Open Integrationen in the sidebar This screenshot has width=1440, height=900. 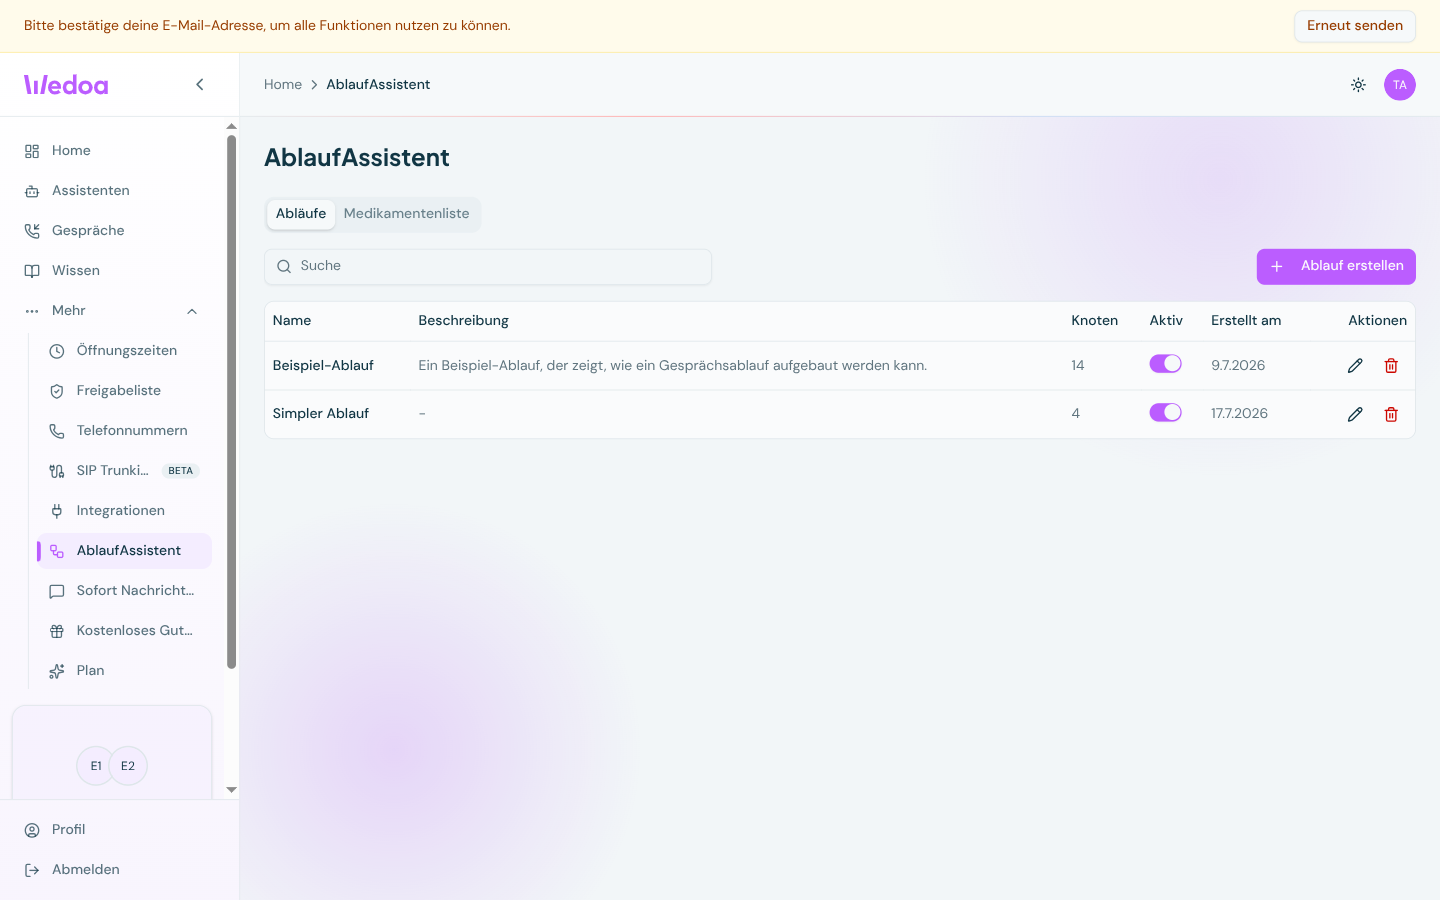(124, 511)
